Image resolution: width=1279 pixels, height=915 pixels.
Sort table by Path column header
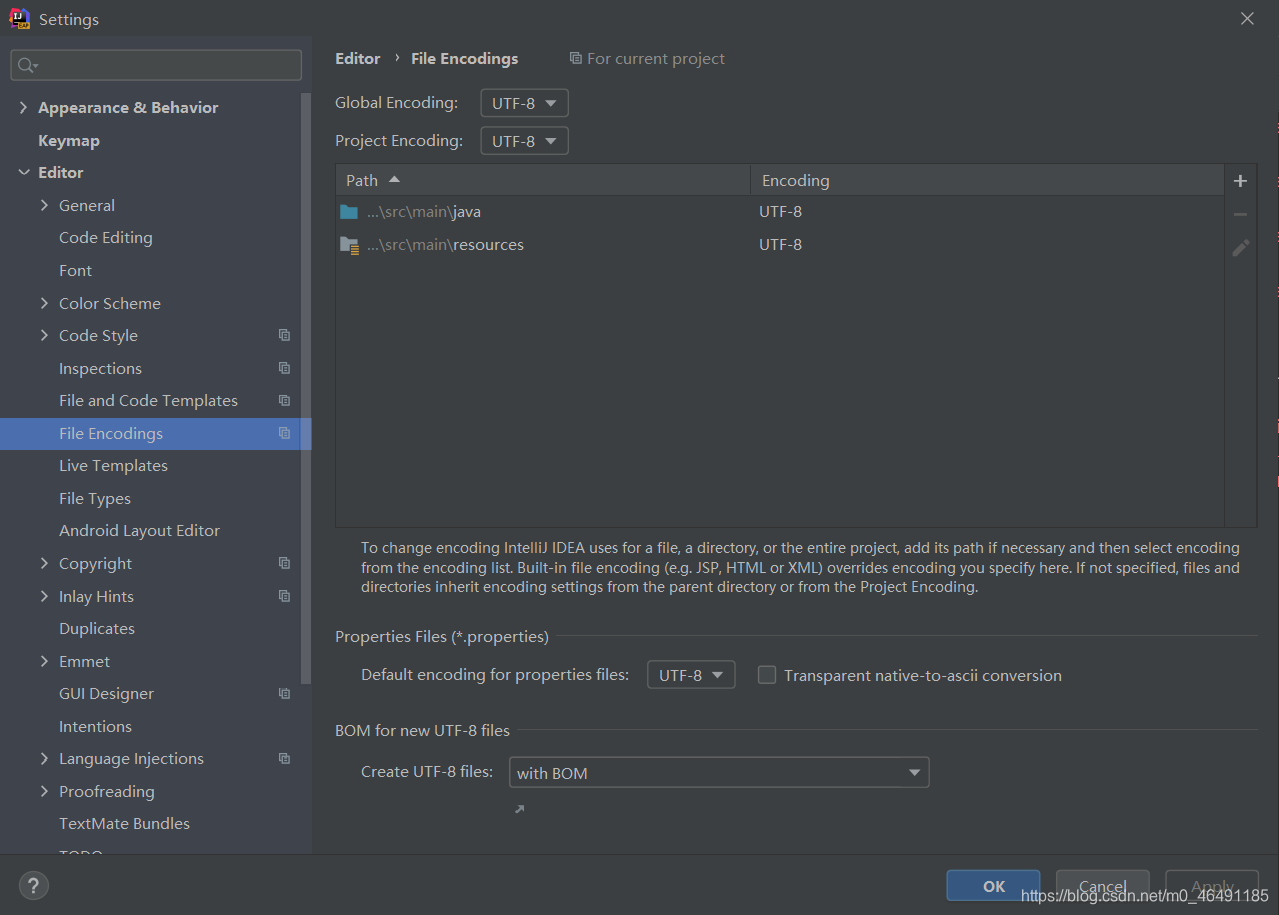pyautogui.click(x=543, y=180)
